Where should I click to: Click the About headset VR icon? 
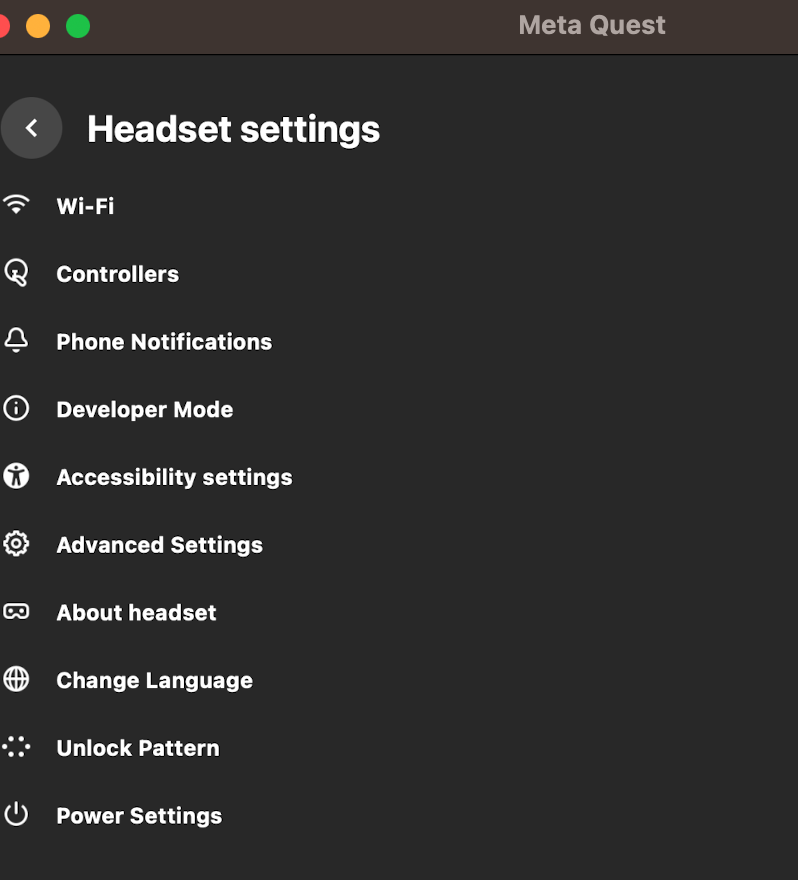(x=16, y=612)
